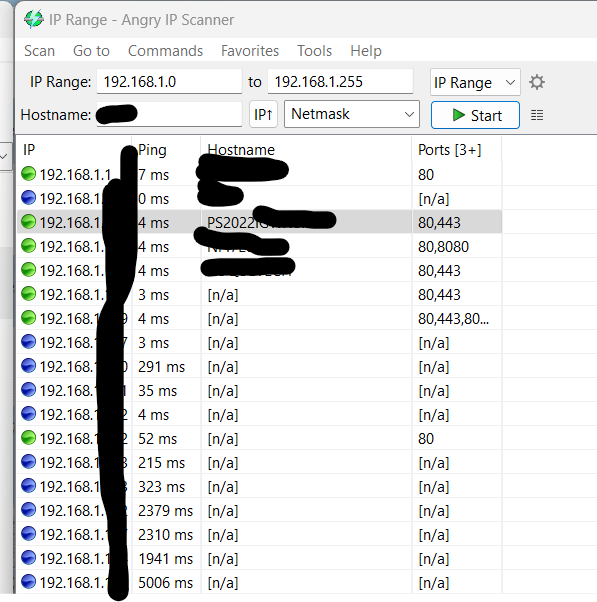The width and height of the screenshot is (597, 602).
Task: Click the select fetchers list icon
Action: (x=537, y=115)
